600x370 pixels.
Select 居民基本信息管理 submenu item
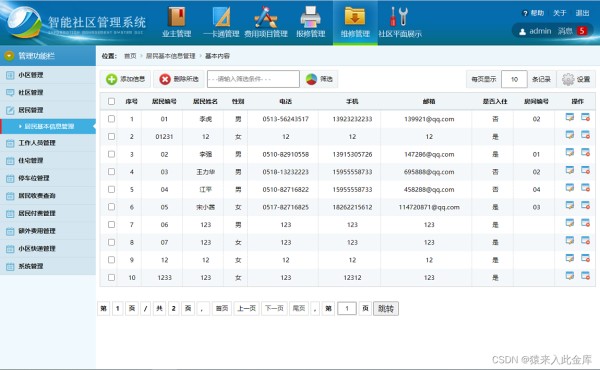48,126
